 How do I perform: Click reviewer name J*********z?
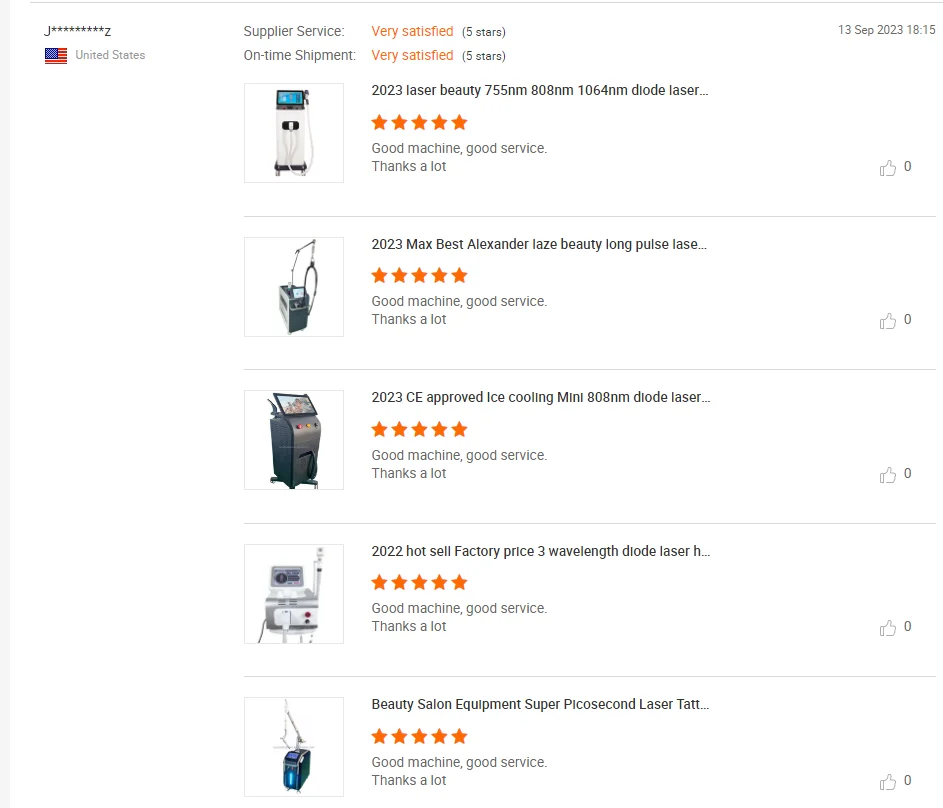[77, 32]
